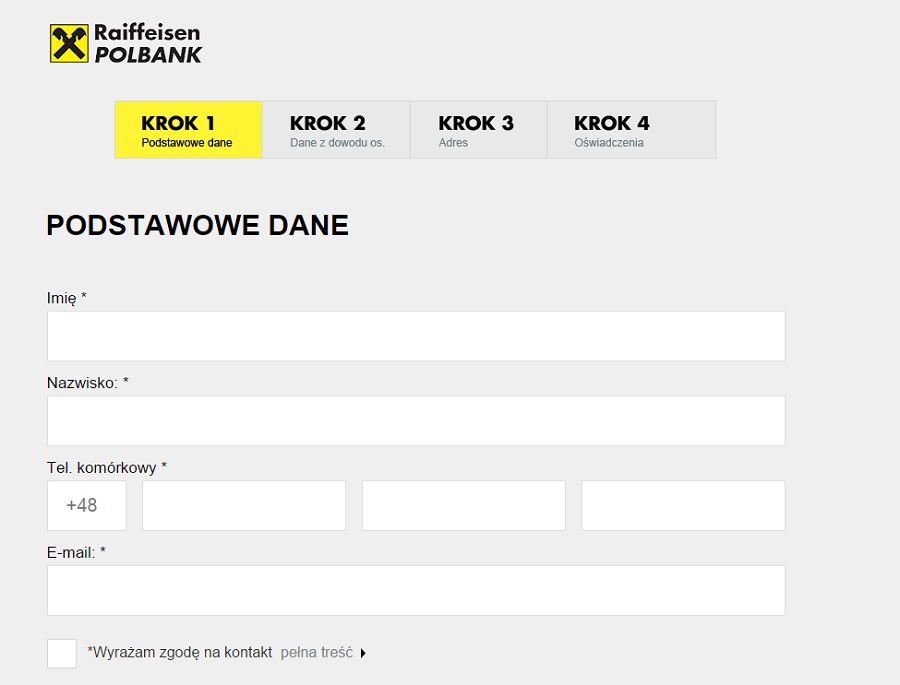Tick the contact consent checkbox

tap(62, 653)
